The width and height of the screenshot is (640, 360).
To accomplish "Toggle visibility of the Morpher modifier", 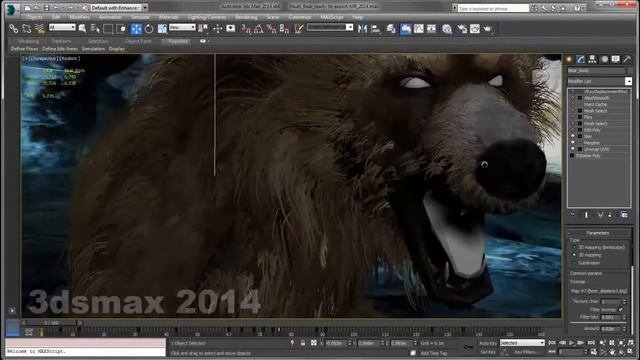I will point(573,143).
